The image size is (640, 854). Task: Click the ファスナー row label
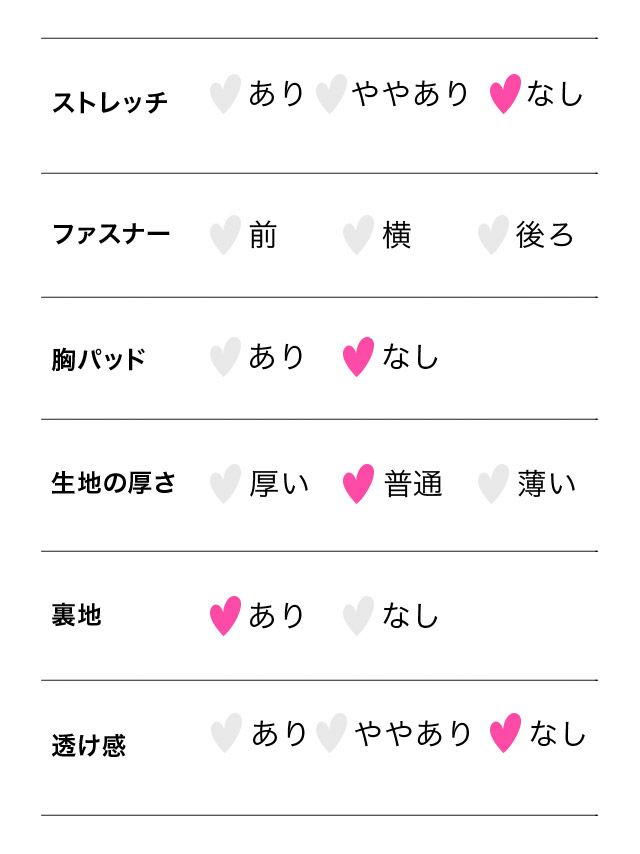[111, 235]
